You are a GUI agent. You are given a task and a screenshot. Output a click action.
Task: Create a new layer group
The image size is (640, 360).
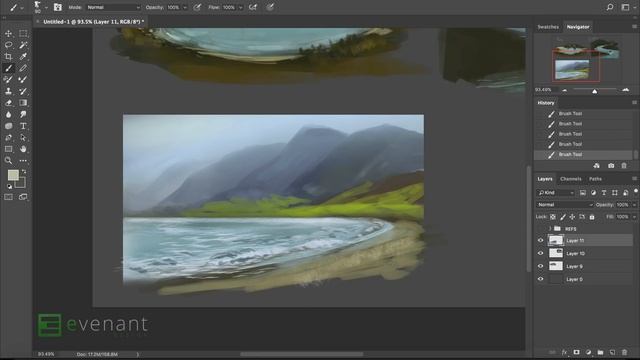pyautogui.click(x=600, y=352)
